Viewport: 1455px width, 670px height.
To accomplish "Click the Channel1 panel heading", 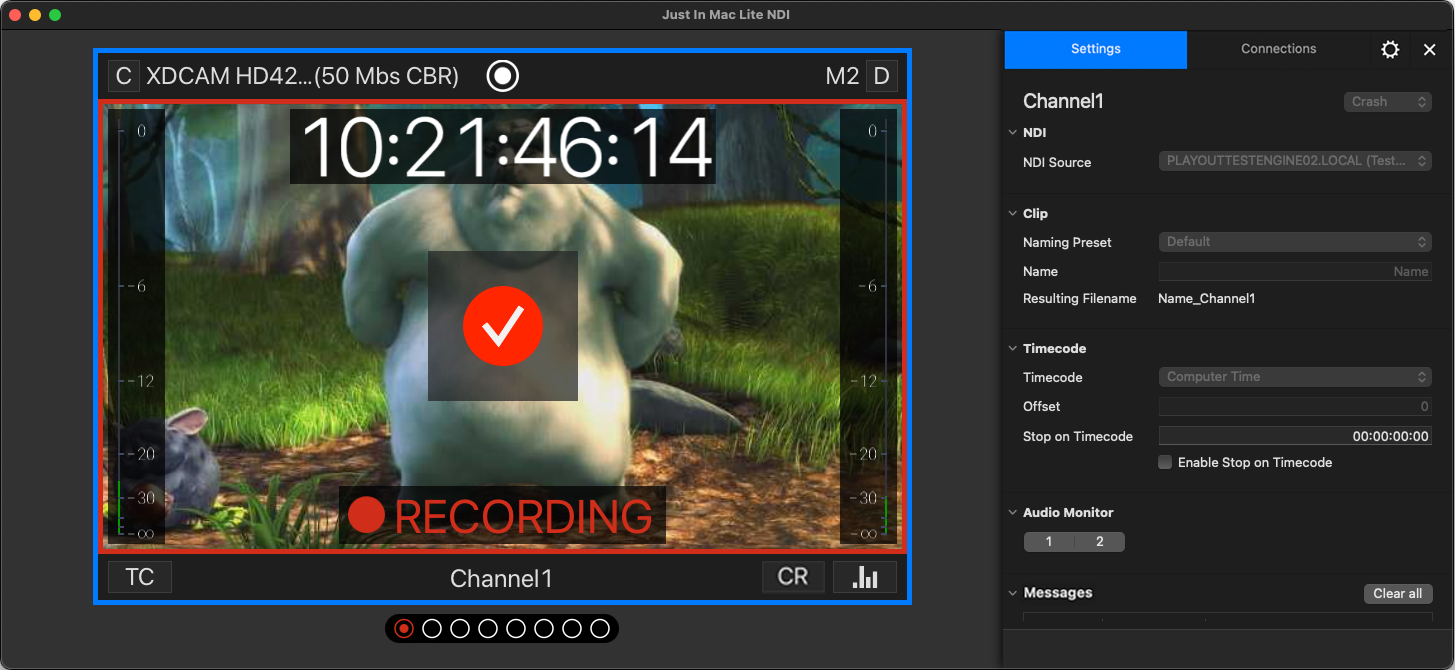I will tap(1063, 101).
